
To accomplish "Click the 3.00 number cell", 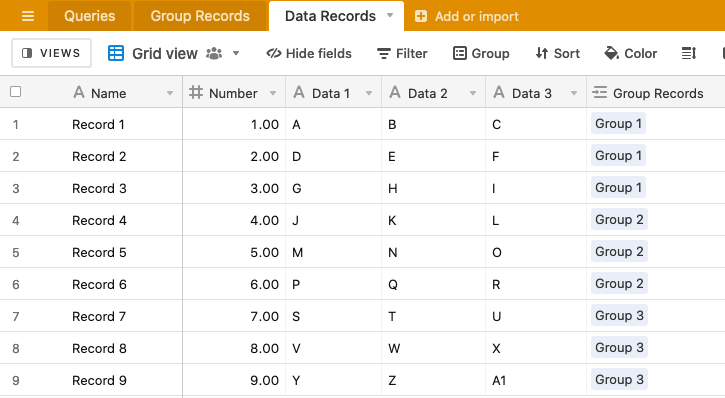I will coord(234,188).
